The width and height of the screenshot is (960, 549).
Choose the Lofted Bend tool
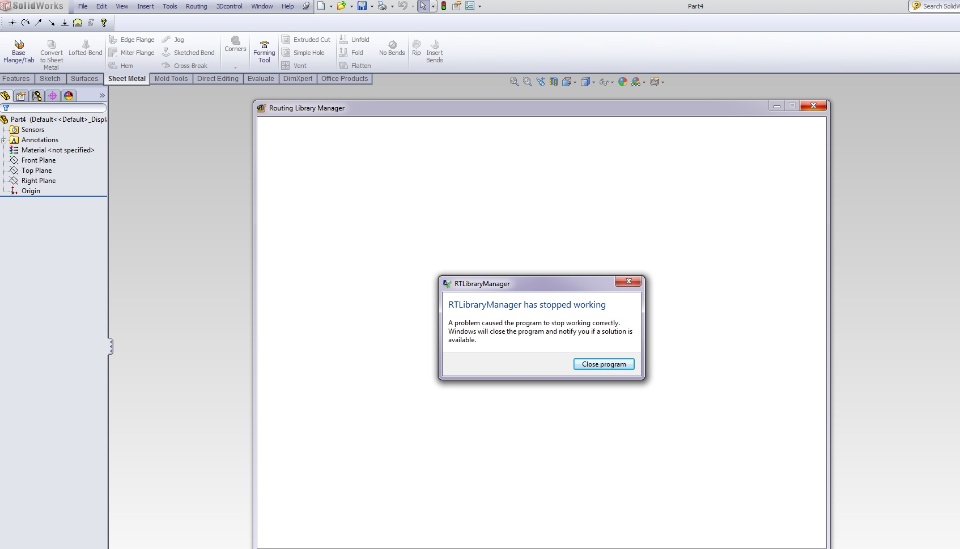point(85,48)
